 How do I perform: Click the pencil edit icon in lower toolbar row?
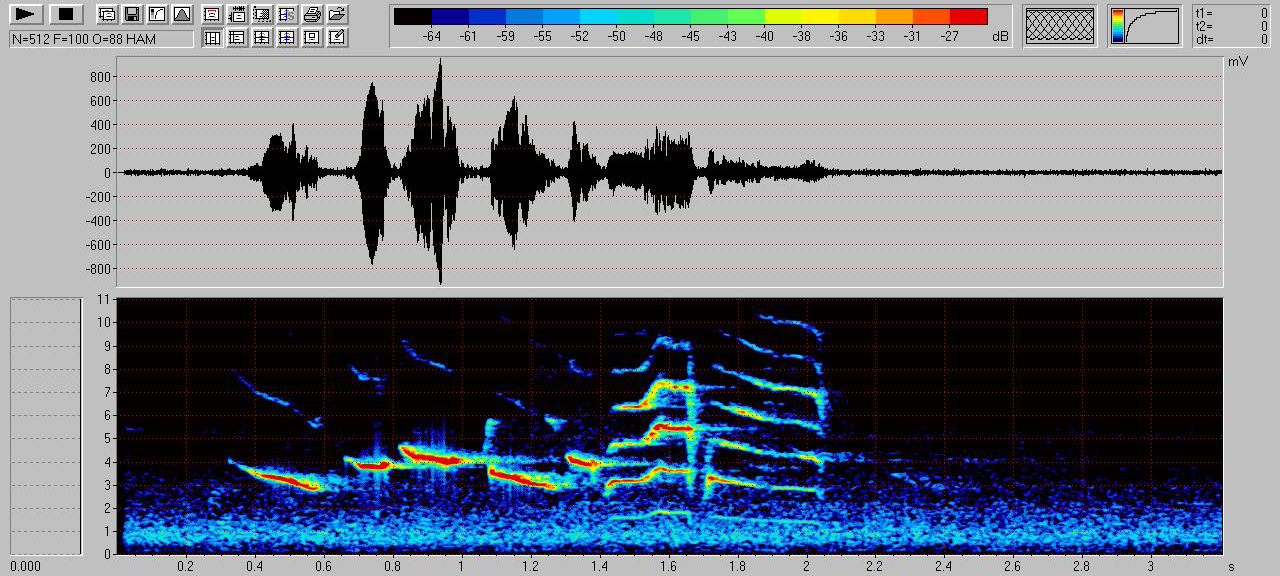pos(337,38)
